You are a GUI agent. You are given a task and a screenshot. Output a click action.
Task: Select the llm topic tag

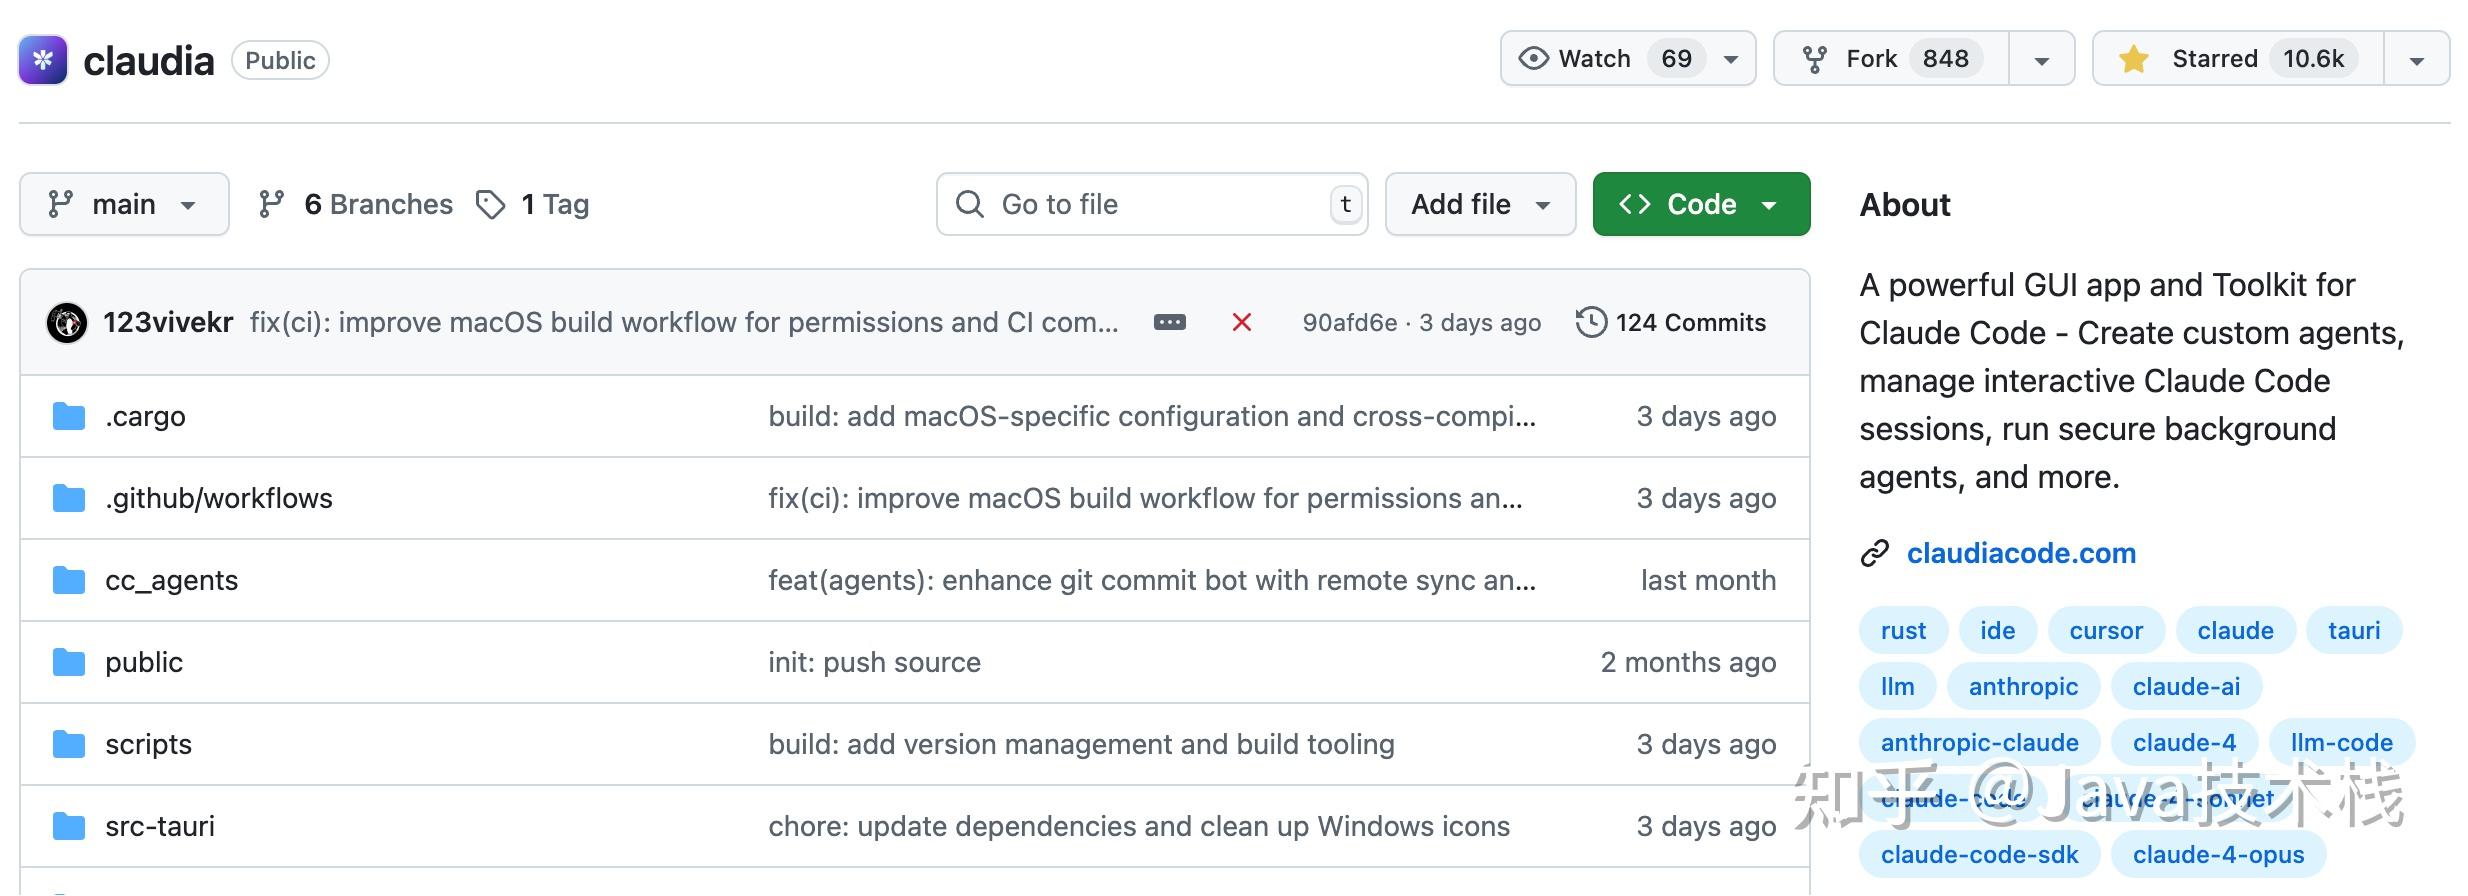click(x=1897, y=687)
